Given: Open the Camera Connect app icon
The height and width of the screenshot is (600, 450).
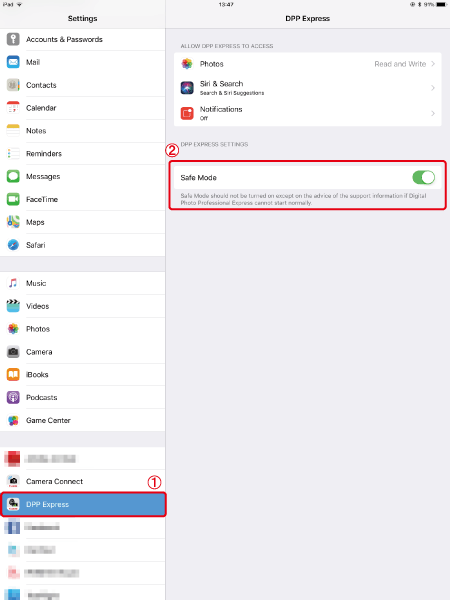Looking at the screenshot, I should 13,481.
